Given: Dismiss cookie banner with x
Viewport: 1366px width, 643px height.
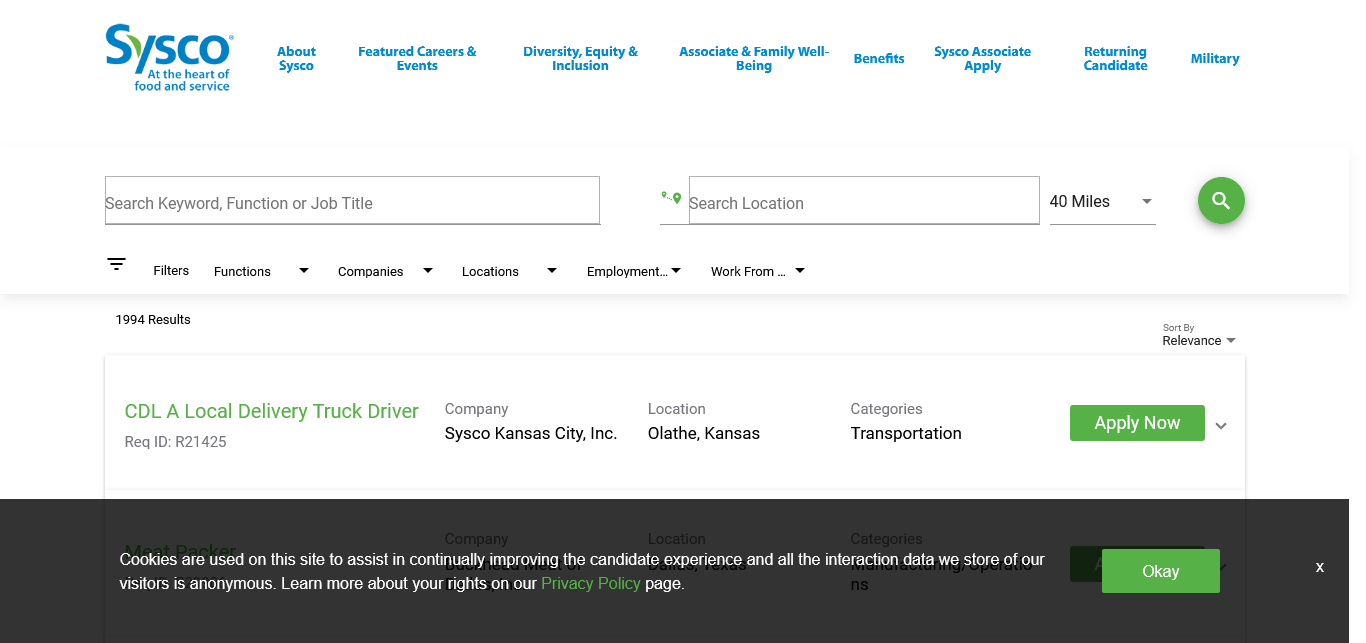Looking at the screenshot, I should point(1319,567).
